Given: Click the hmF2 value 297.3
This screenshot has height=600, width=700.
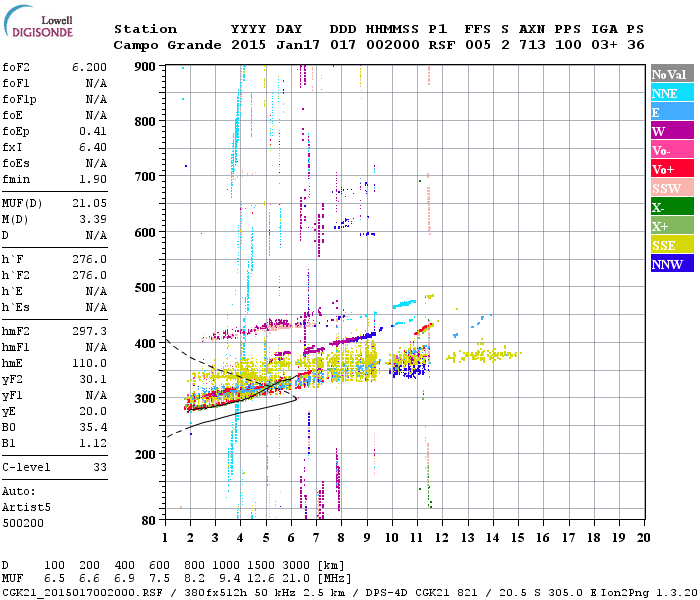Looking at the screenshot, I should coord(89,331).
